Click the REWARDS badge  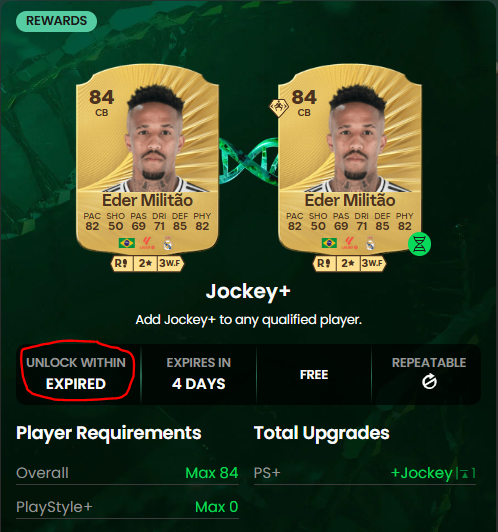pyautogui.click(x=56, y=21)
